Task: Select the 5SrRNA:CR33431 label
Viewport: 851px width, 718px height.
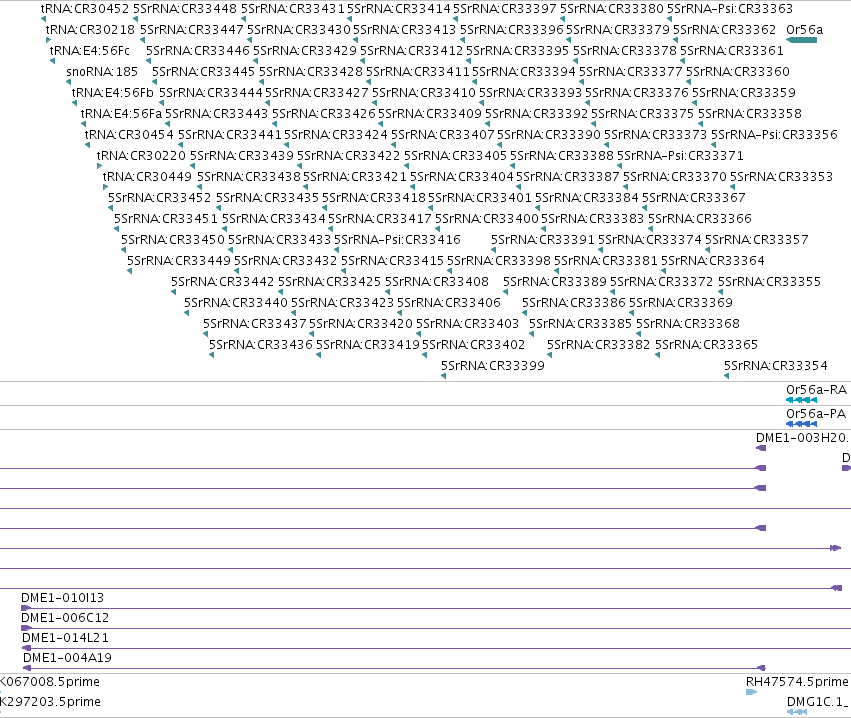Action: pos(293,8)
